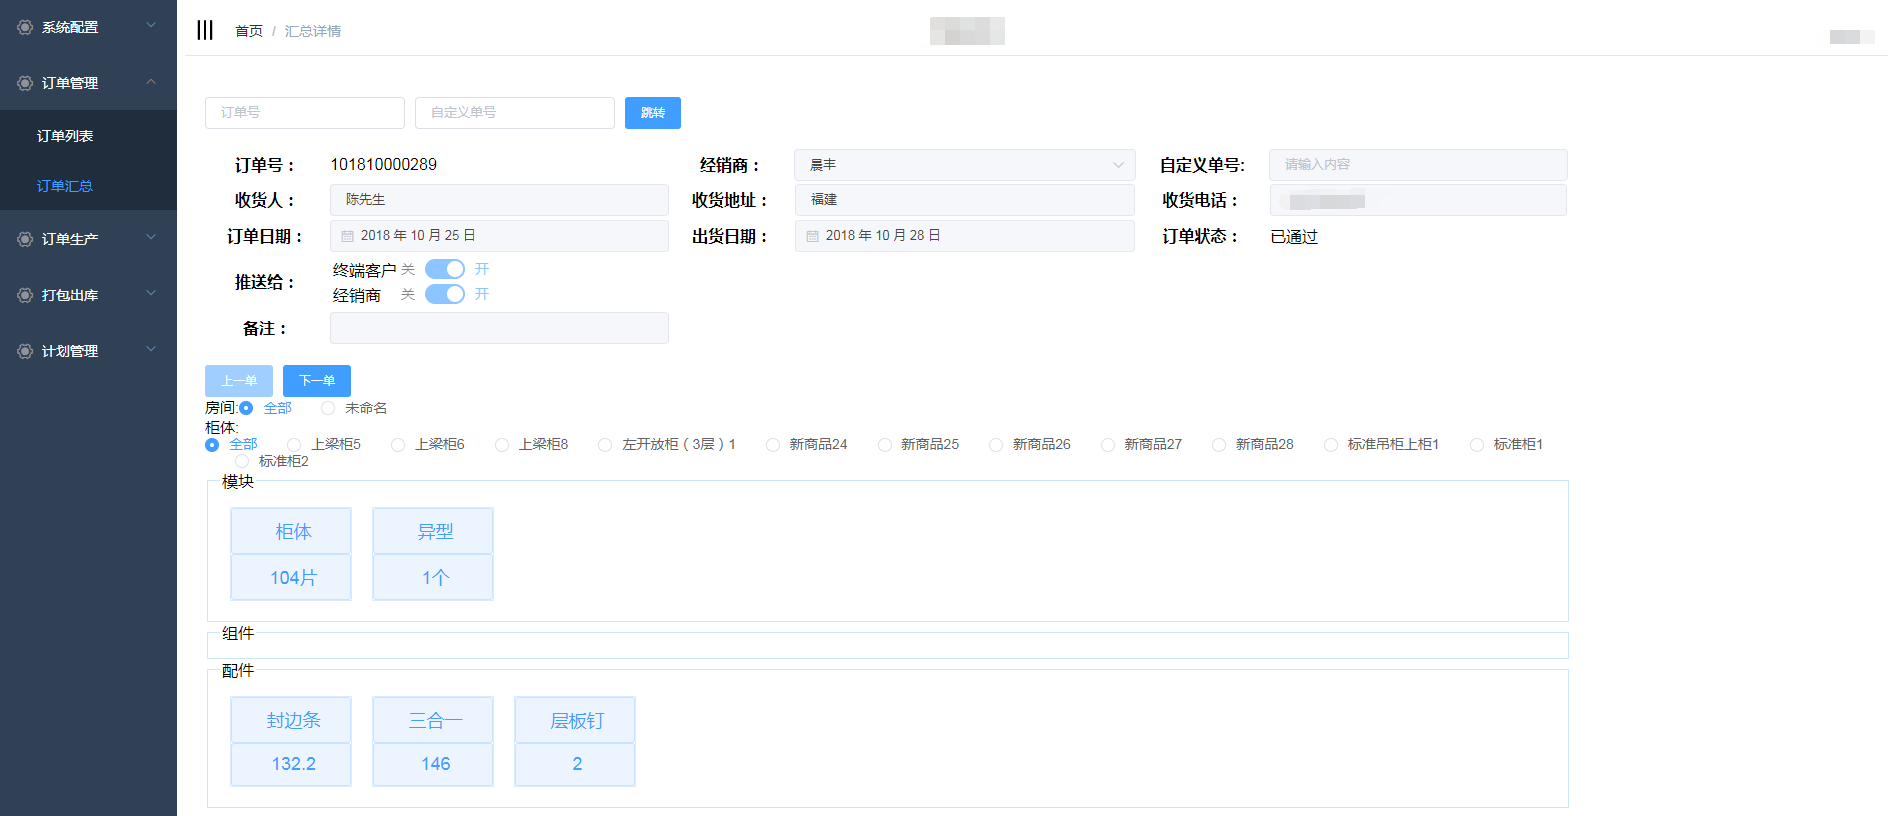Click the 计划管理 sidebar icon

tap(25, 351)
